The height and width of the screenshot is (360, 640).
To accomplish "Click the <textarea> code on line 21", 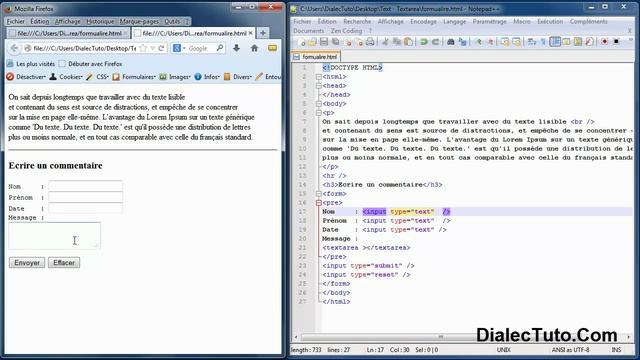I will pos(366,248).
